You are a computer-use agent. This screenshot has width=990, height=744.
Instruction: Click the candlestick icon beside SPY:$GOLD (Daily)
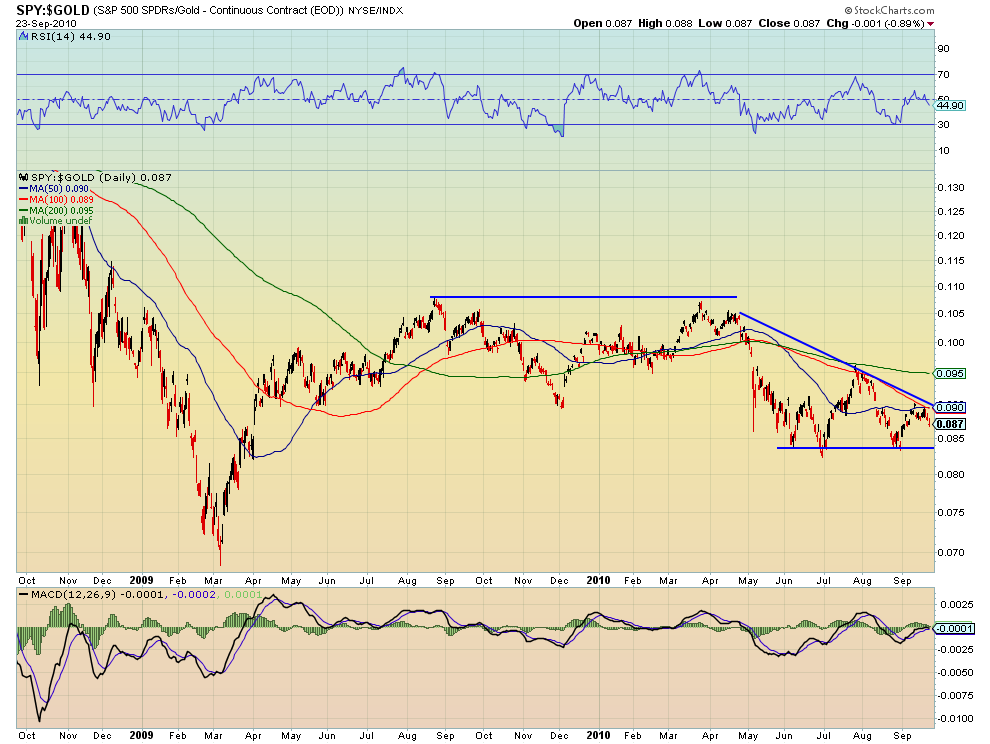(24, 177)
